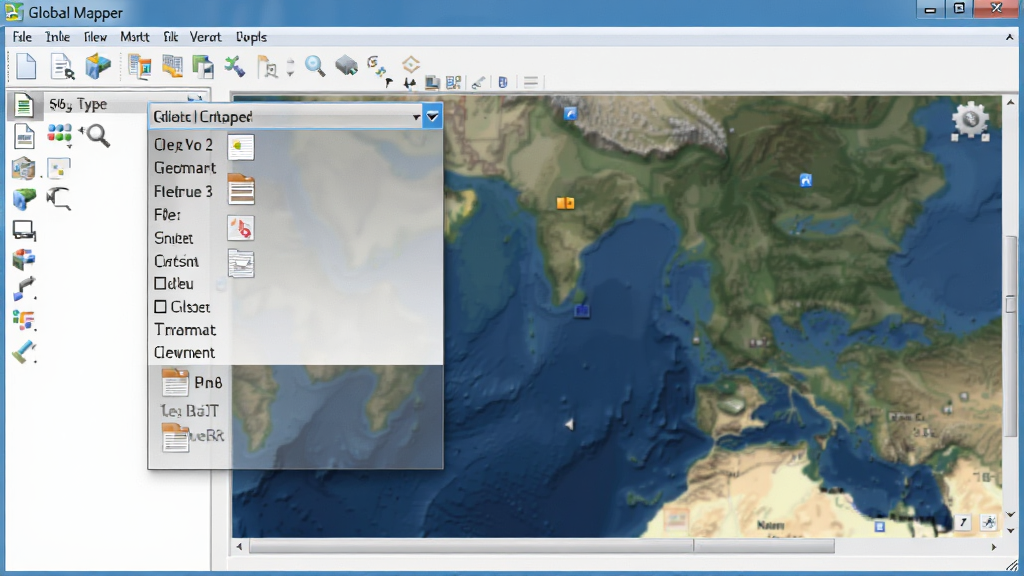Click the vertical scrollbar's up arrow
1024x576 pixels.
click(1011, 103)
